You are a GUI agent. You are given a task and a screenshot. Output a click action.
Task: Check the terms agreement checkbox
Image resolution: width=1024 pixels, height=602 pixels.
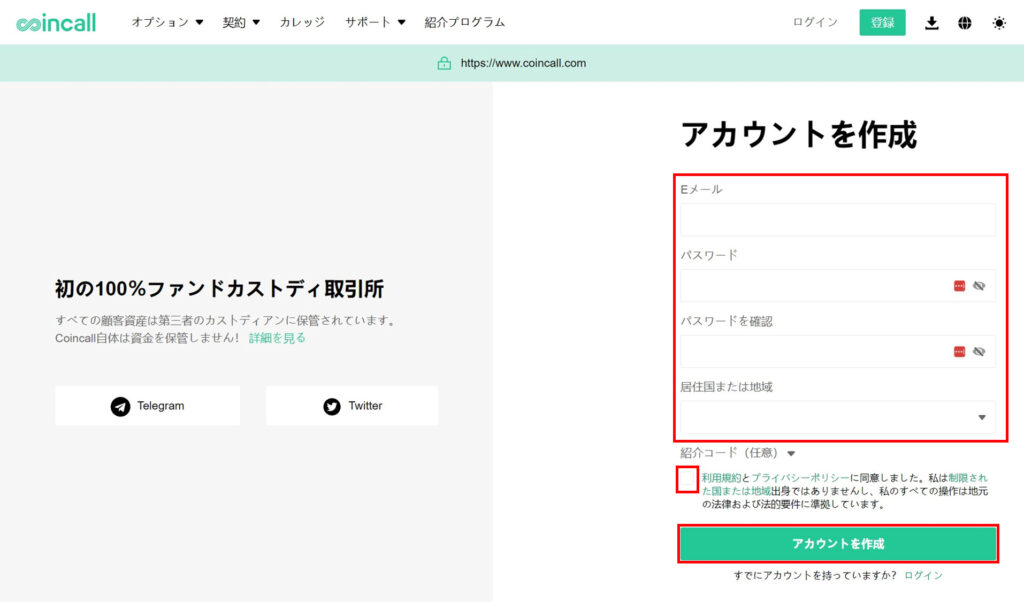point(687,480)
